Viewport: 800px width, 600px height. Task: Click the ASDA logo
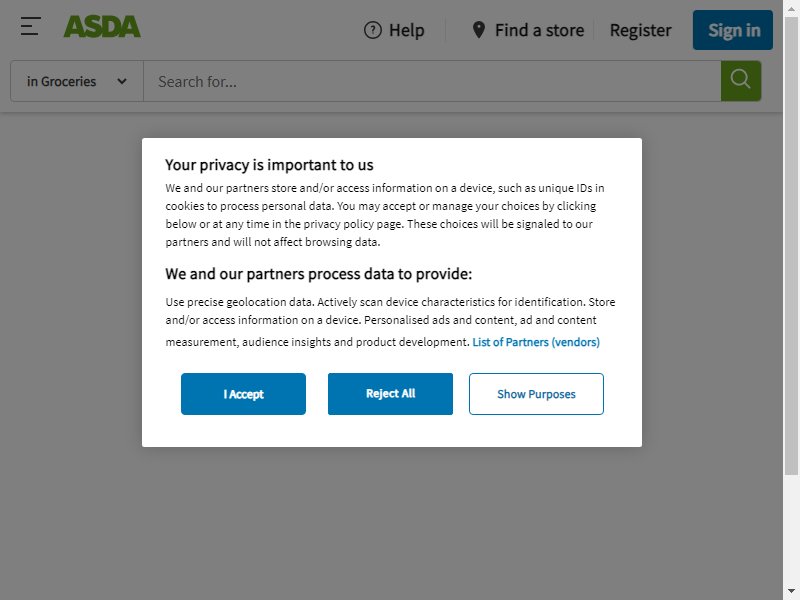tap(102, 27)
